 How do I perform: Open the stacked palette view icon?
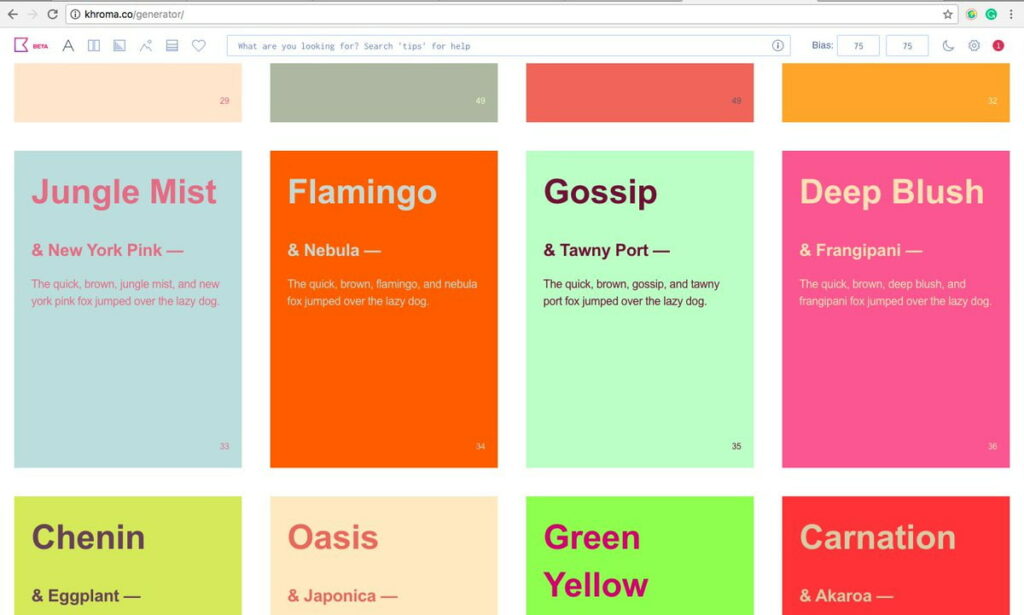click(171, 45)
